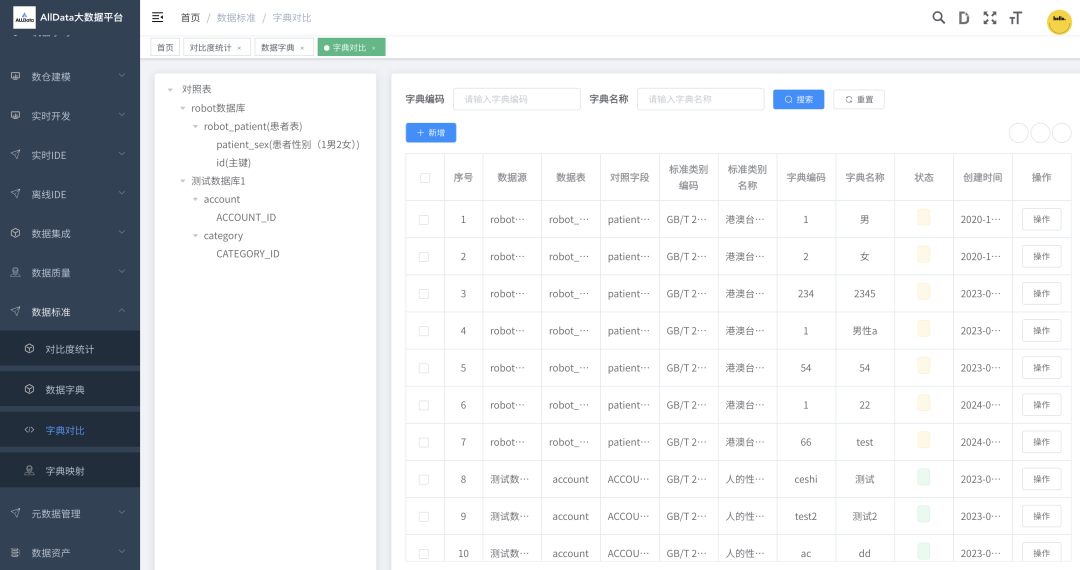Check the select-all checkbox in table header
The height and width of the screenshot is (570, 1080).
point(425,178)
